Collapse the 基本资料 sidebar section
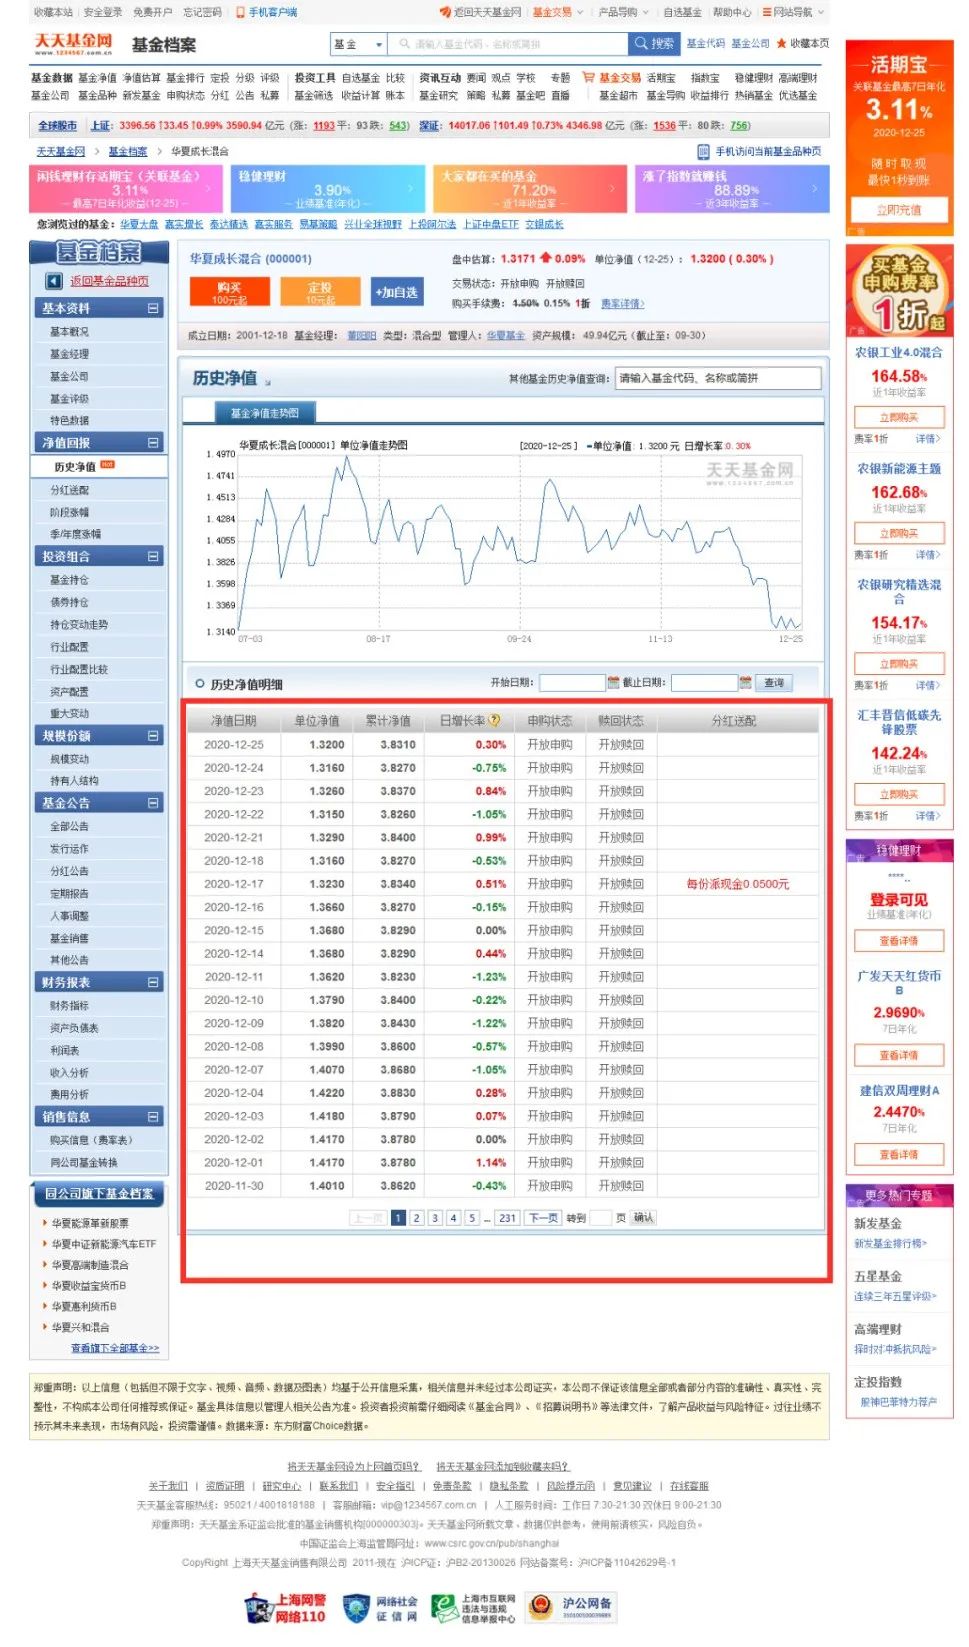969x1647 pixels. pyautogui.click(x=153, y=308)
